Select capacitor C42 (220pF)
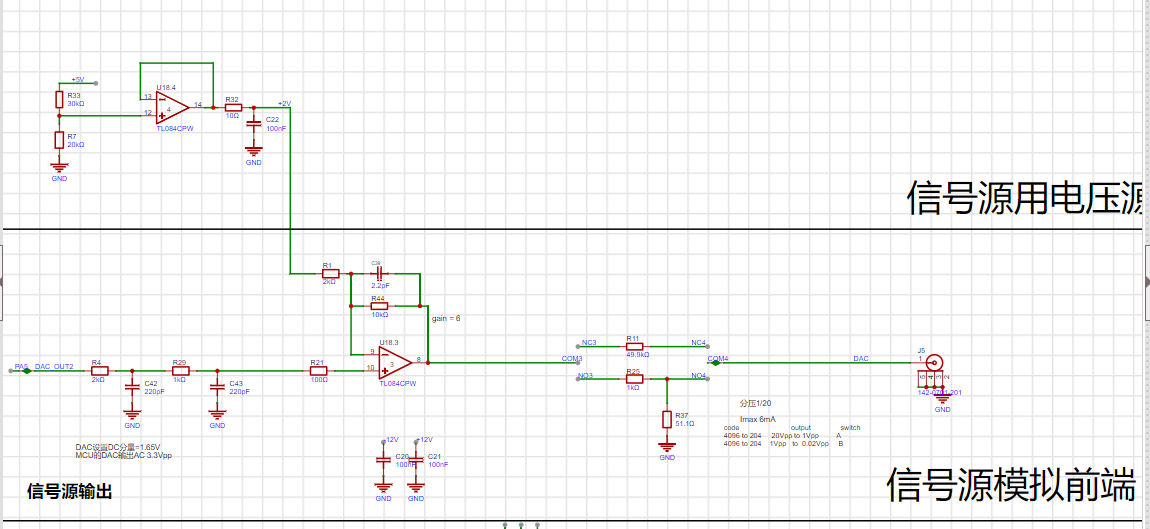1150x529 pixels. tap(132, 387)
